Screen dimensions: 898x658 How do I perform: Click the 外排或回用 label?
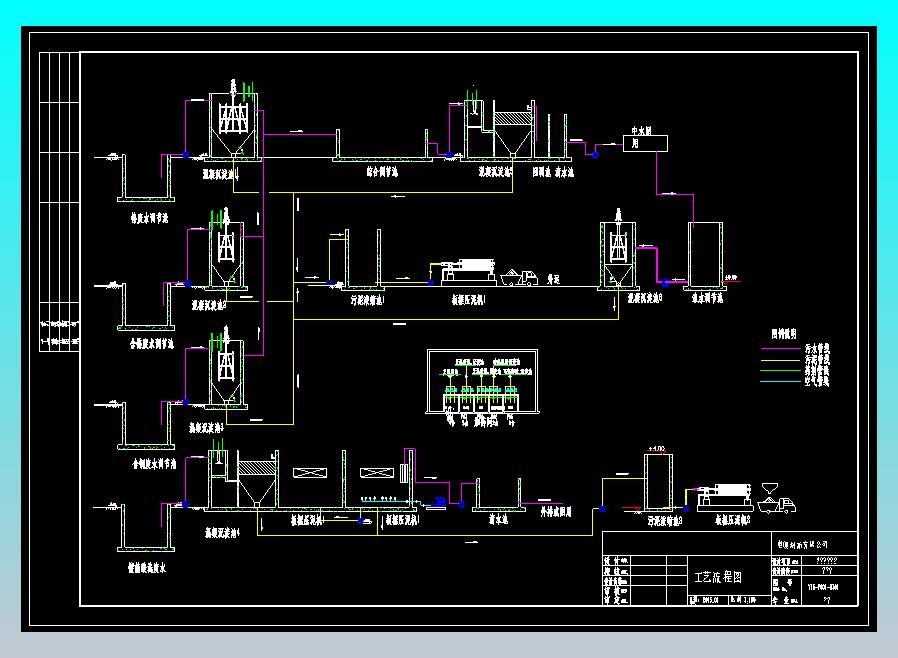[556, 511]
